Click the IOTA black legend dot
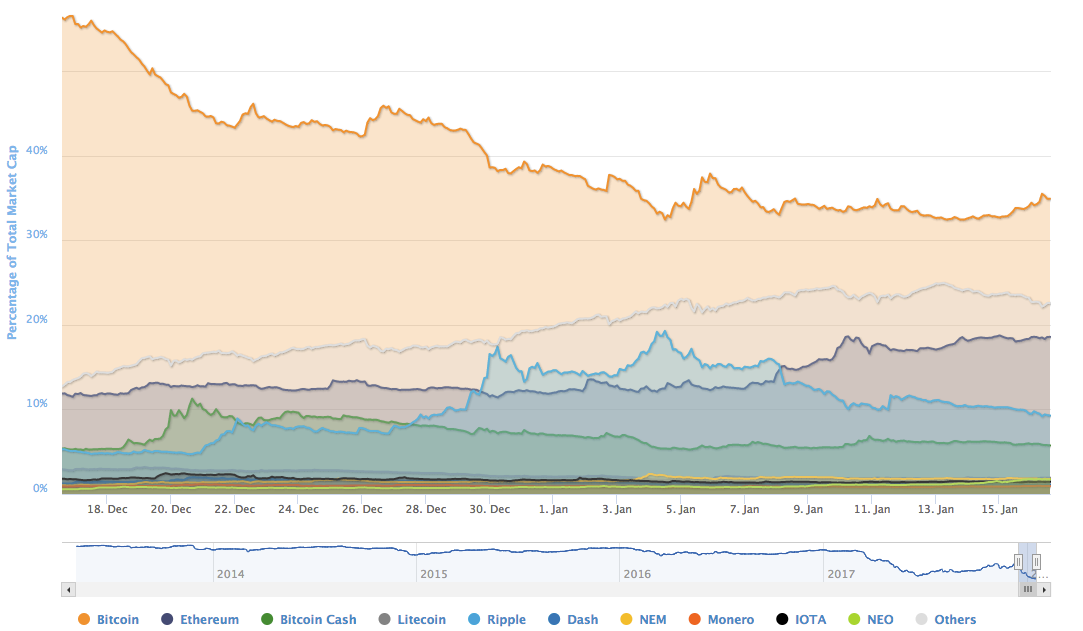 [x=783, y=620]
